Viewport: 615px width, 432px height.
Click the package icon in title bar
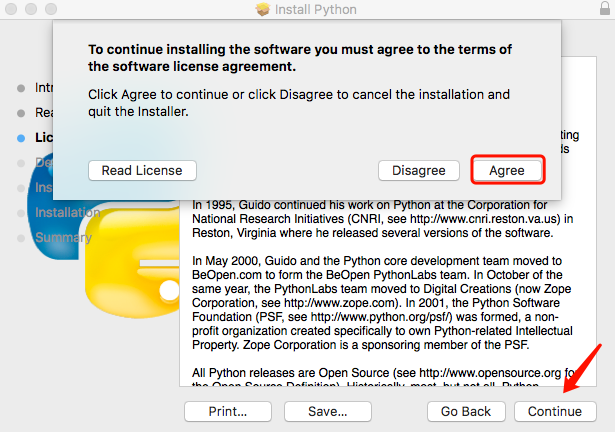pyautogui.click(x=263, y=10)
